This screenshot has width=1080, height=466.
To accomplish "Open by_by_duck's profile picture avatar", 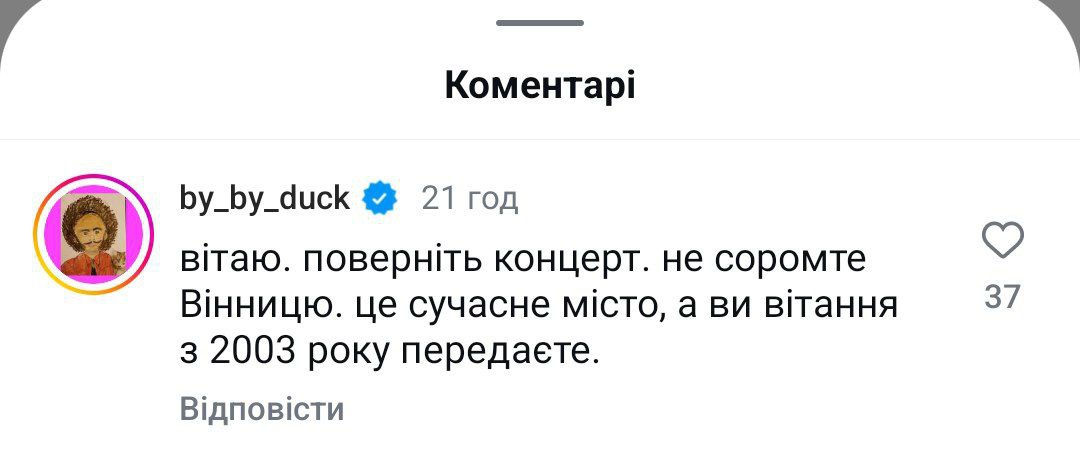I will coord(92,233).
